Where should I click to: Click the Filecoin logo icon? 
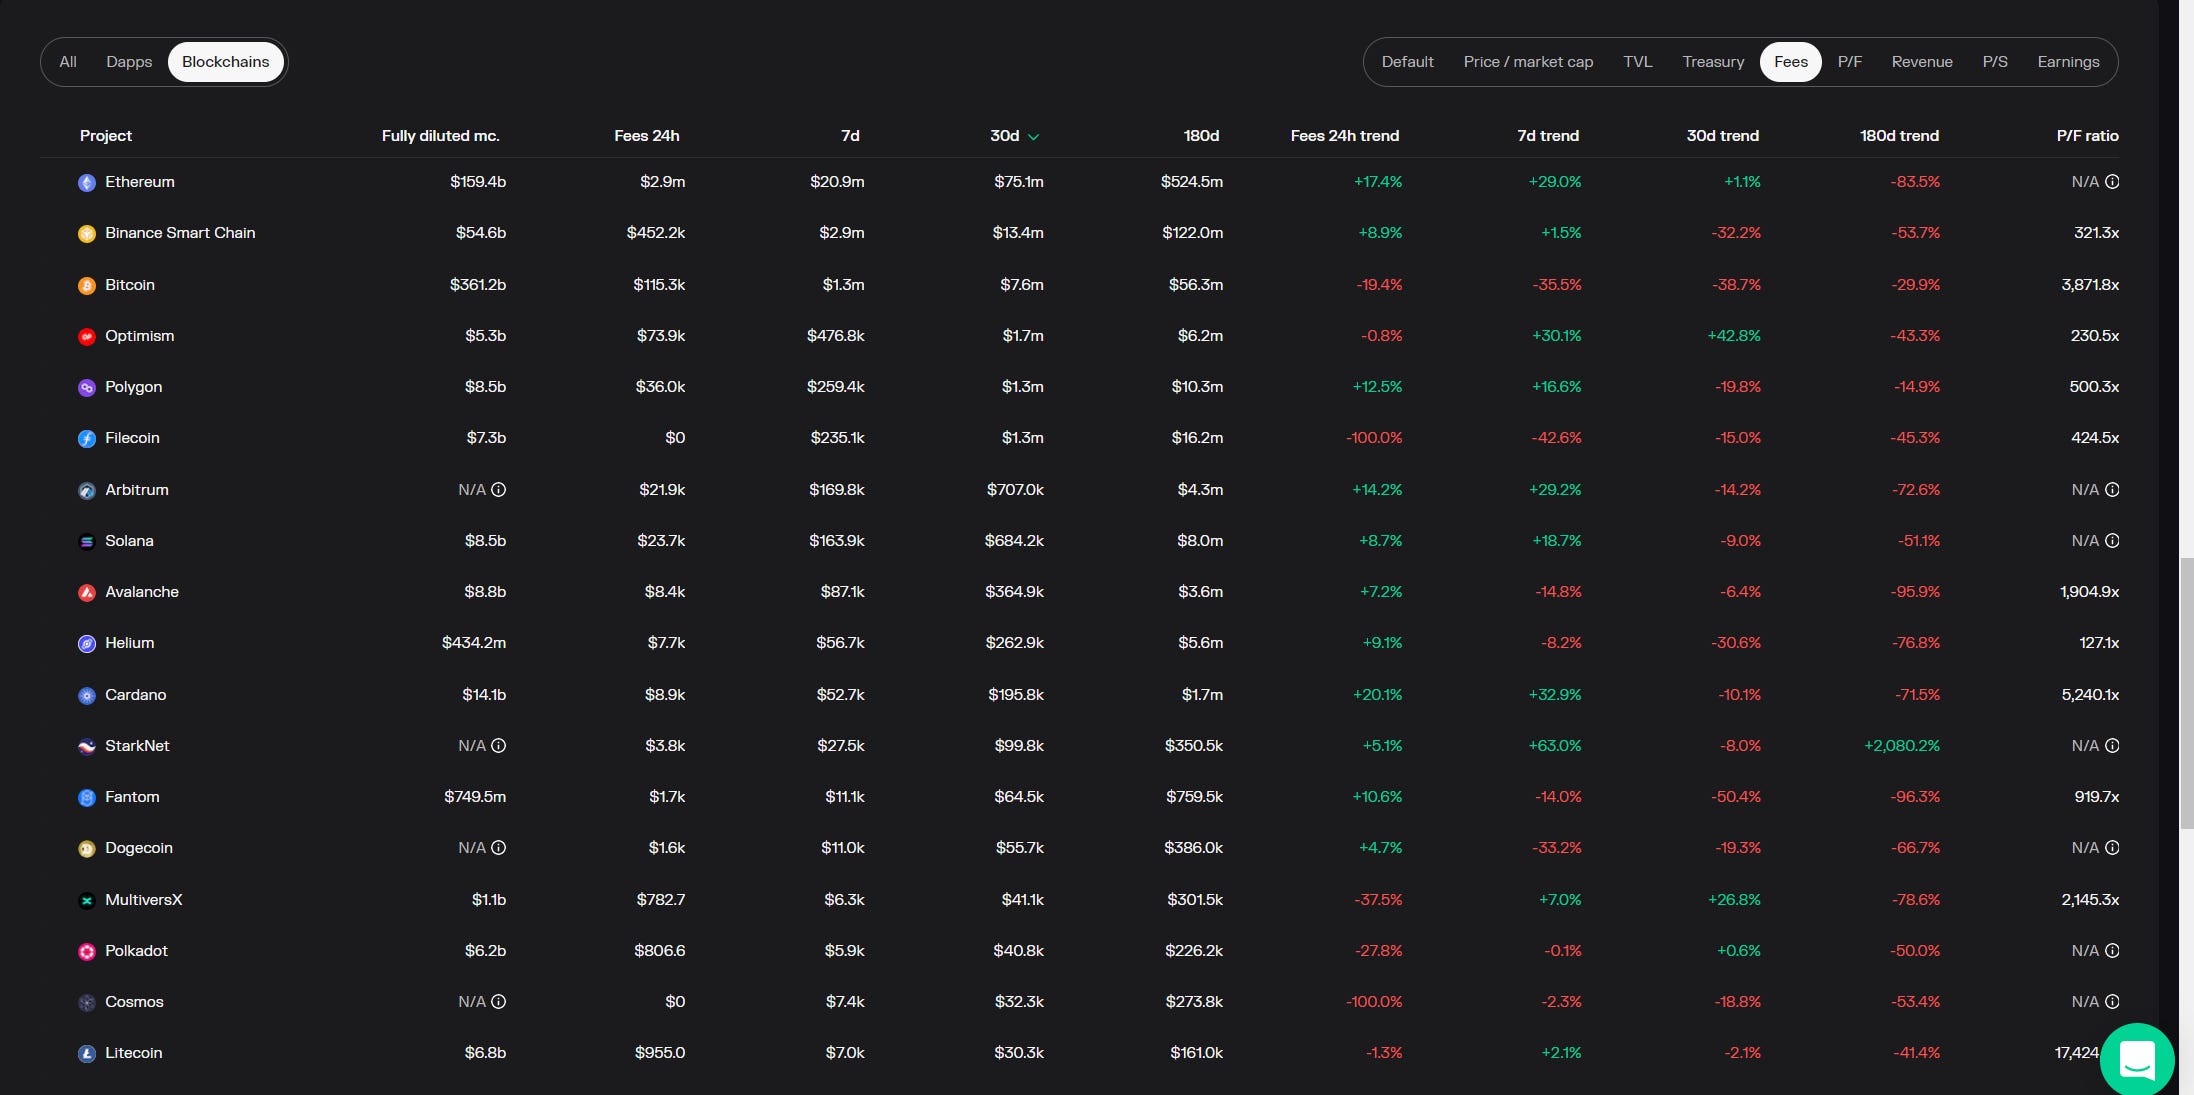tap(87, 439)
